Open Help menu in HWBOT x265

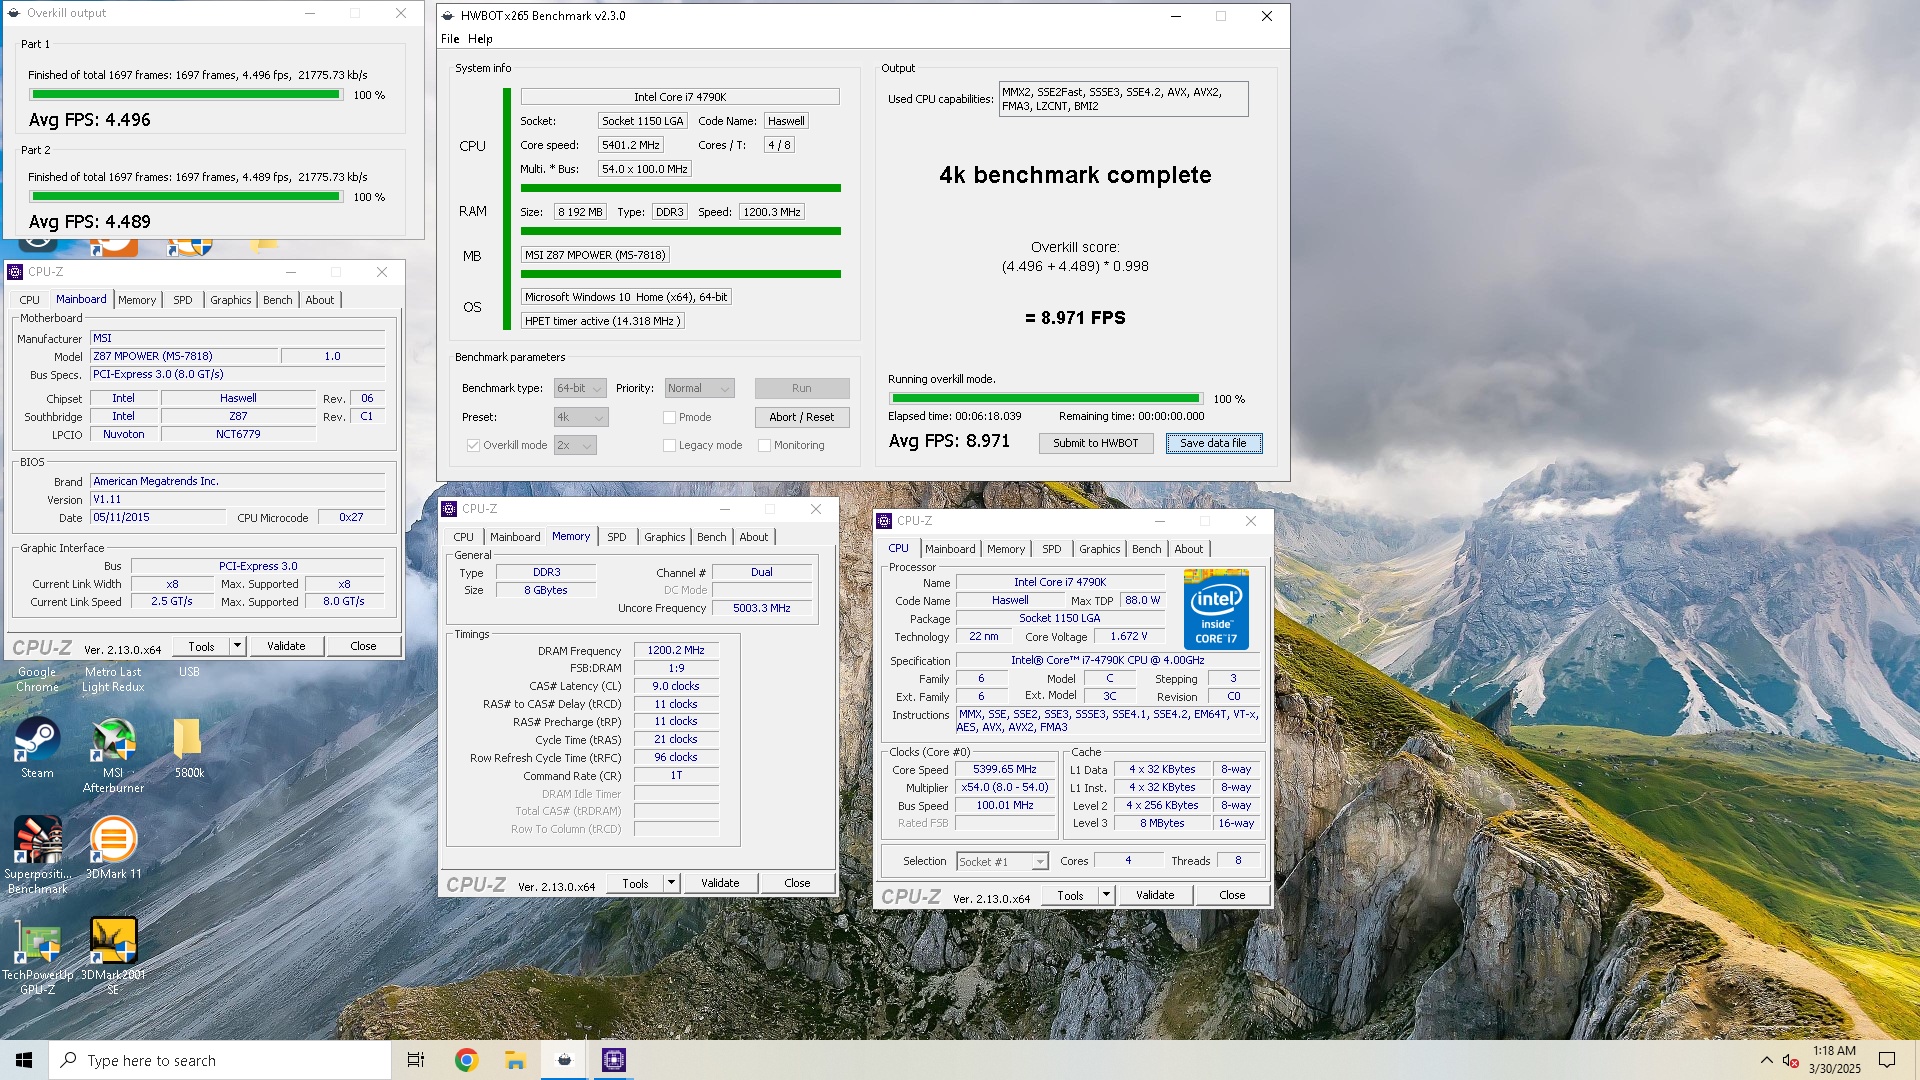[x=480, y=39]
